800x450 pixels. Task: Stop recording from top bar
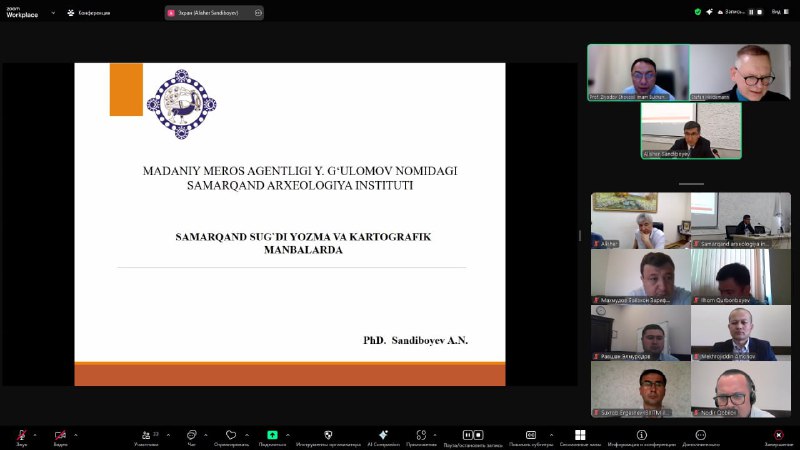(x=759, y=12)
